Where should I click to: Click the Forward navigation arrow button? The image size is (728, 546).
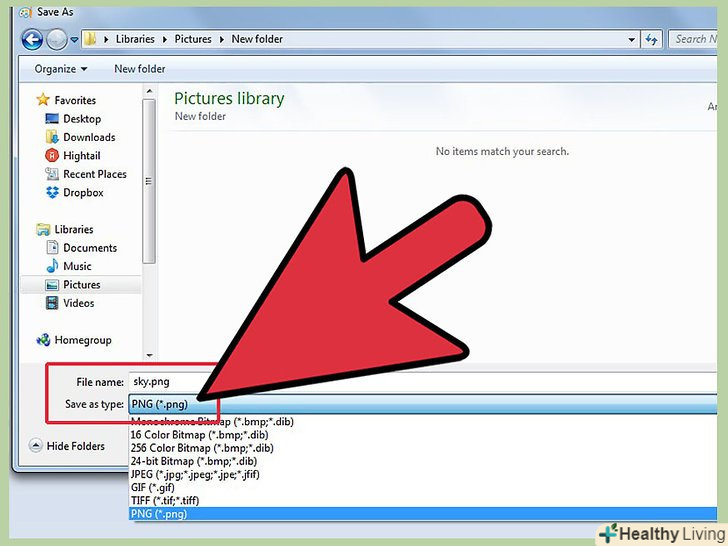pyautogui.click(x=57, y=39)
